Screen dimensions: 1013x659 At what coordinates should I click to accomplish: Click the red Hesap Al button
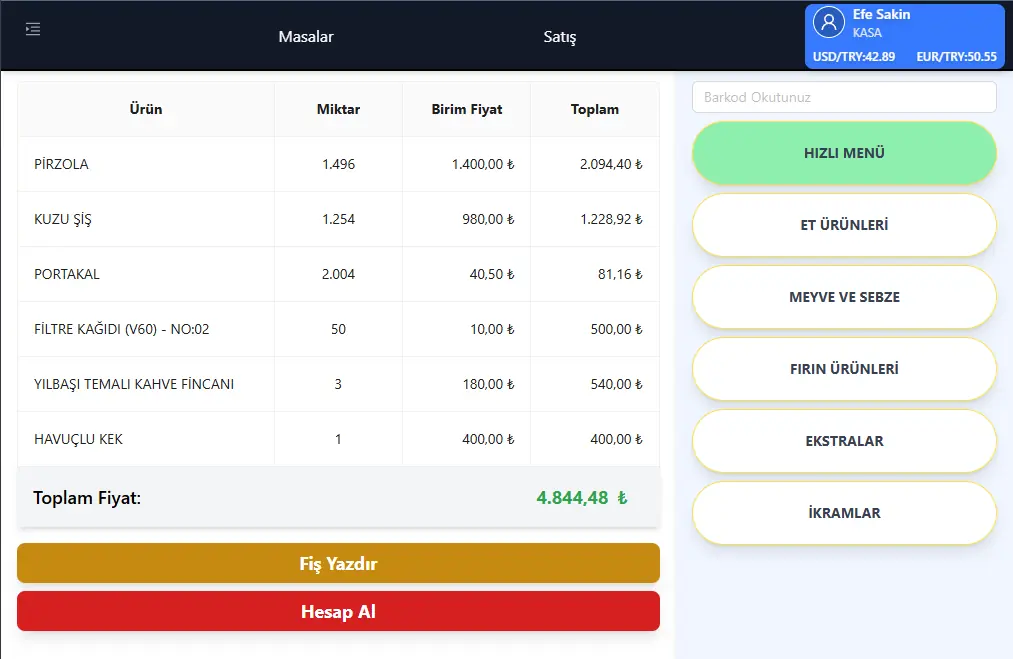(x=338, y=611)
